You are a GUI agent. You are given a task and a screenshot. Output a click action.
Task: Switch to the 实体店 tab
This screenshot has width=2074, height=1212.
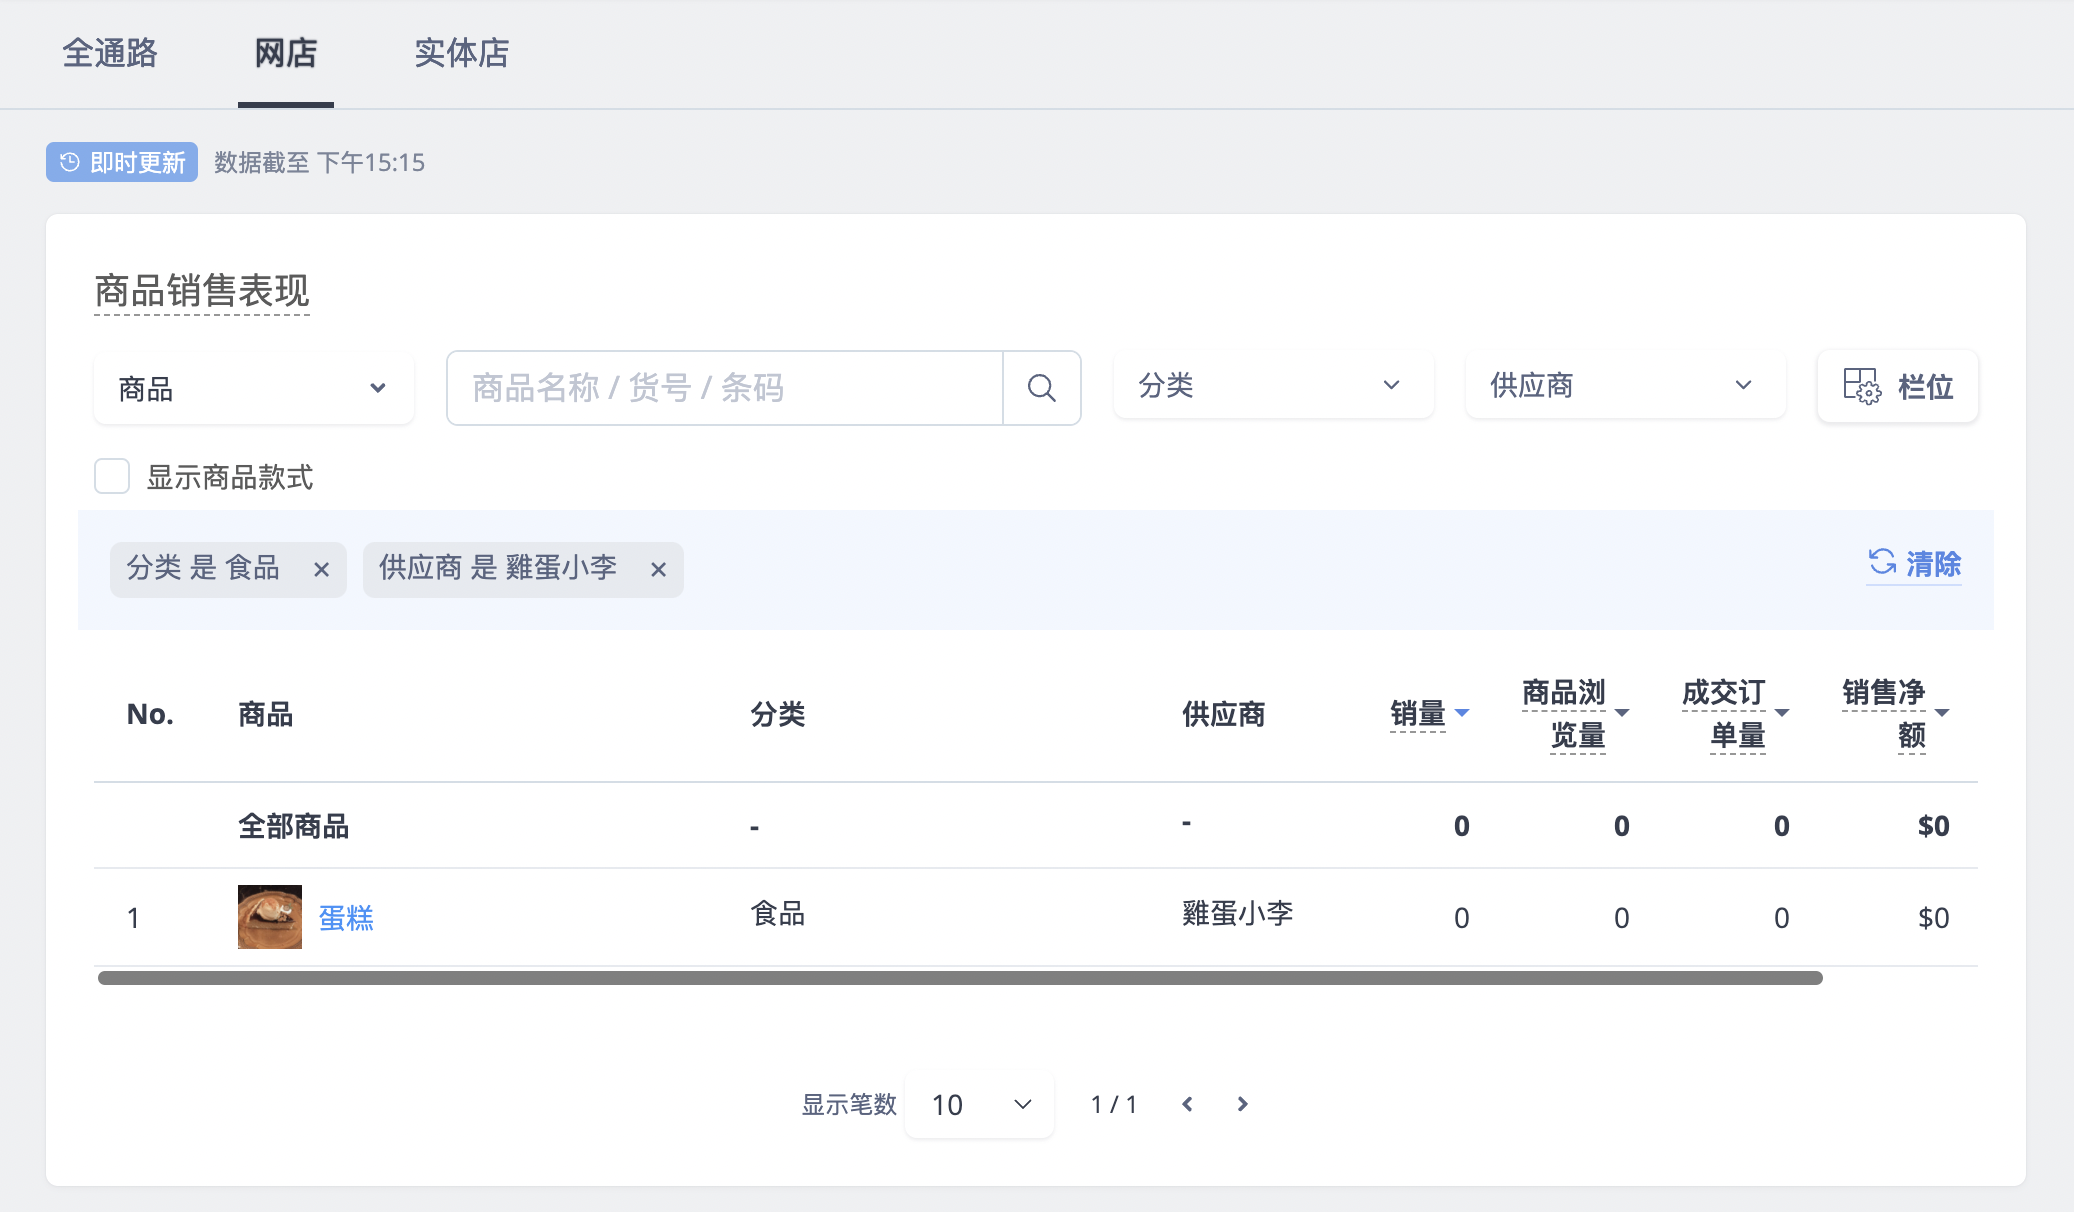tap(462, 53)
